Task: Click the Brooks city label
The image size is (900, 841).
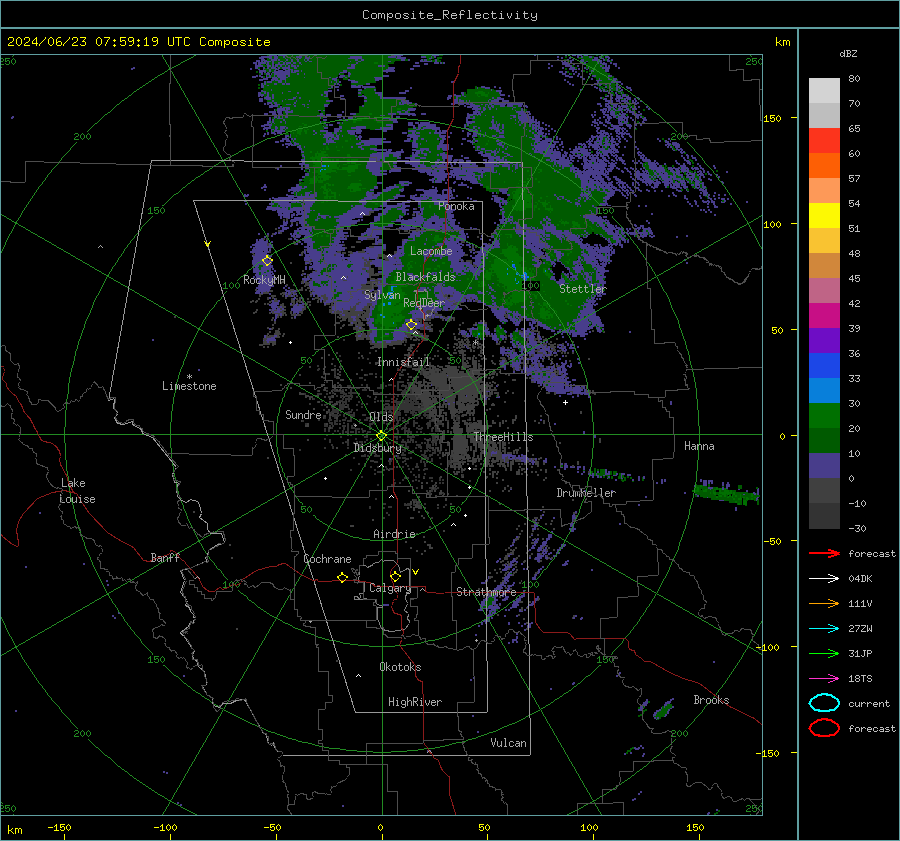Action: coord(711,700)
